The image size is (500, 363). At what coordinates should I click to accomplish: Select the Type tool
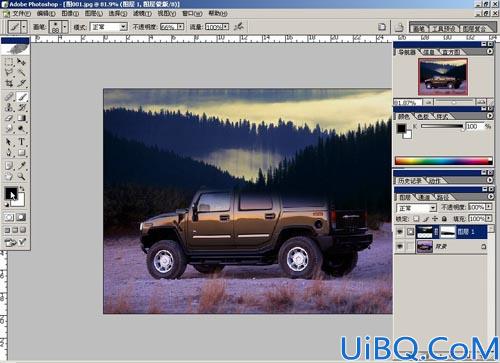(22, 142)
